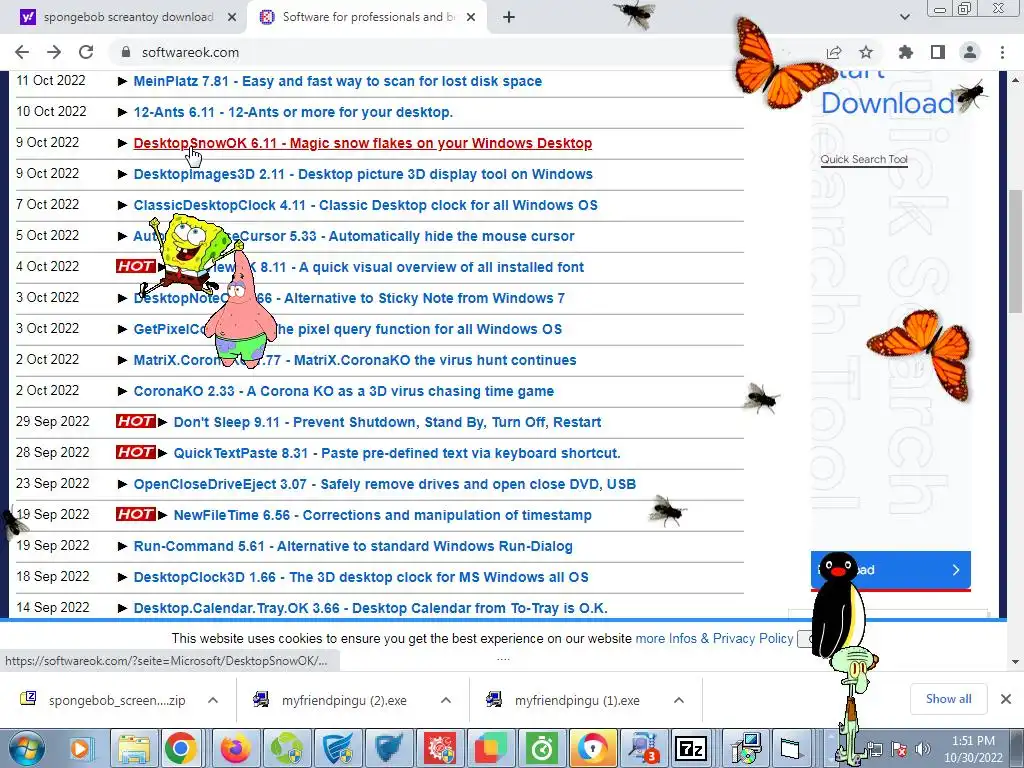Open the 7-Zip taskbar icon
Screen dimensions: 1024x768
coord(690,748)
